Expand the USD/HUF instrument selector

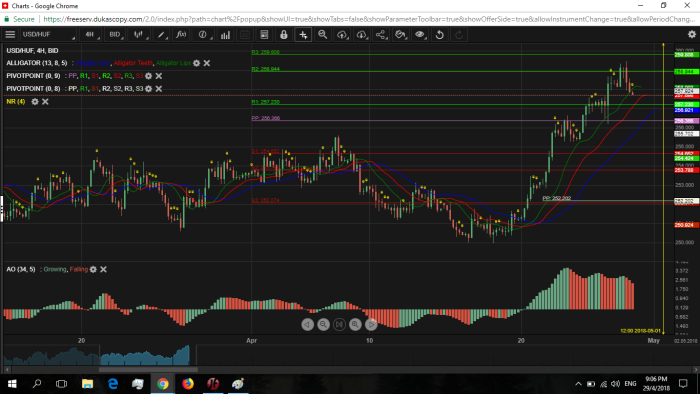click(x=48, y=34)
